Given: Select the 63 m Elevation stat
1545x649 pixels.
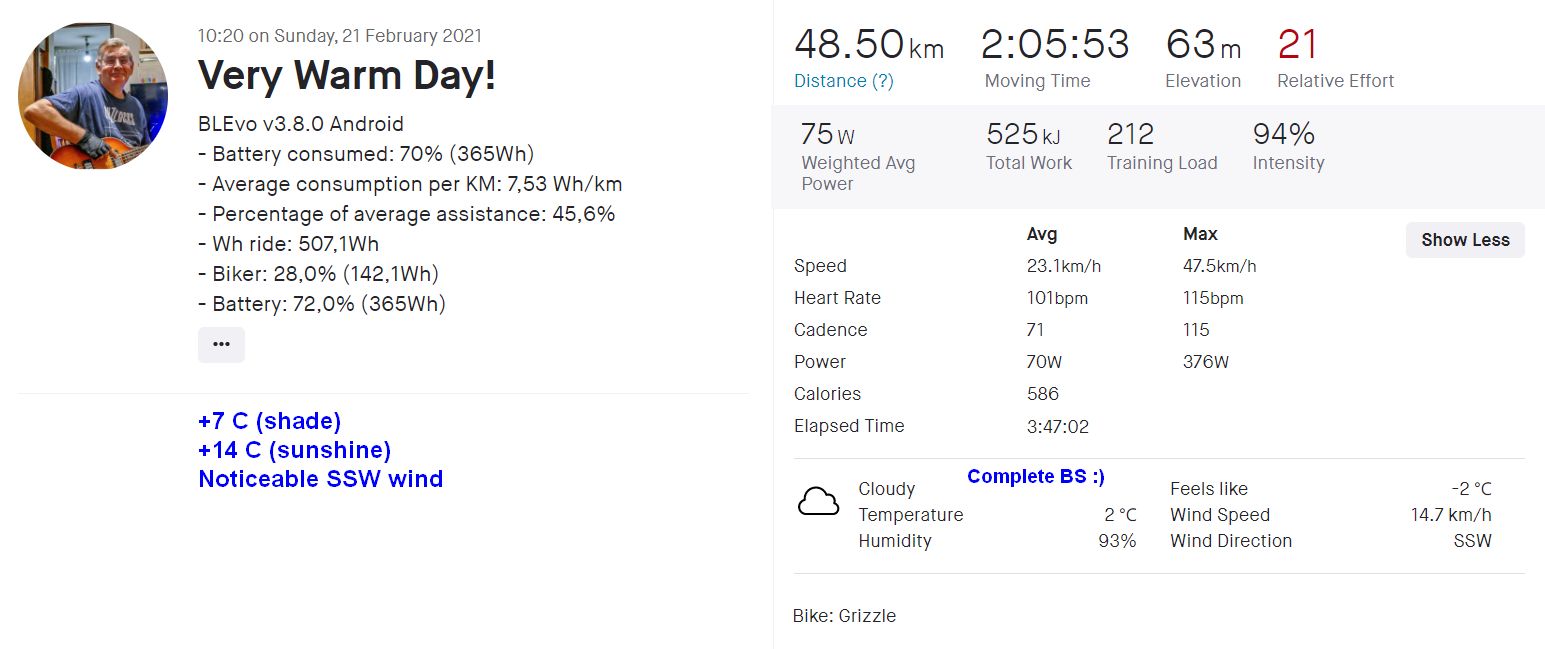Looking at the screenshot, I should click(x=1202, y=45).
